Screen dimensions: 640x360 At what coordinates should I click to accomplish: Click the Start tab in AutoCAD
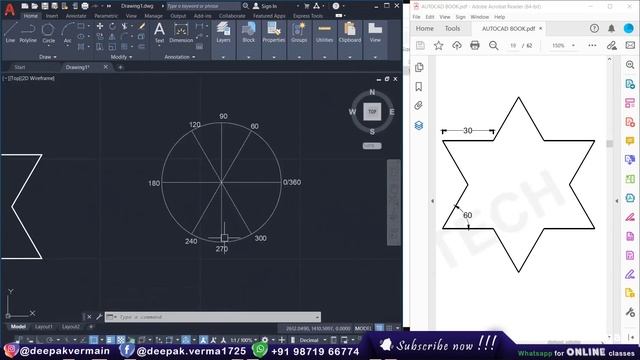(20, 67)
